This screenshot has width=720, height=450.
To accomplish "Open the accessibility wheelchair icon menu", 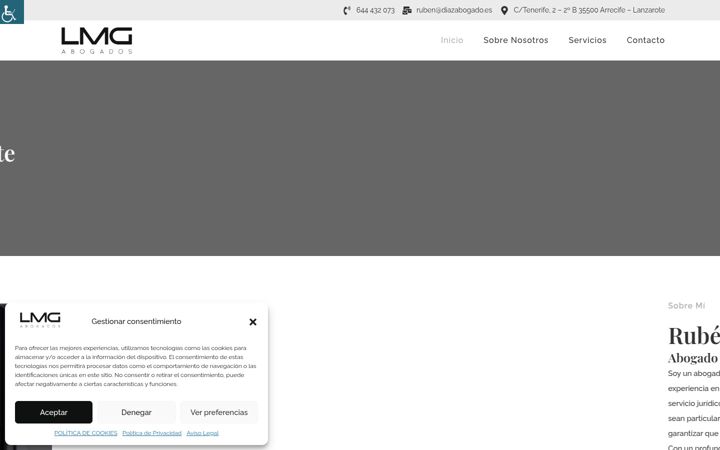I will click(x=10, y=12).
